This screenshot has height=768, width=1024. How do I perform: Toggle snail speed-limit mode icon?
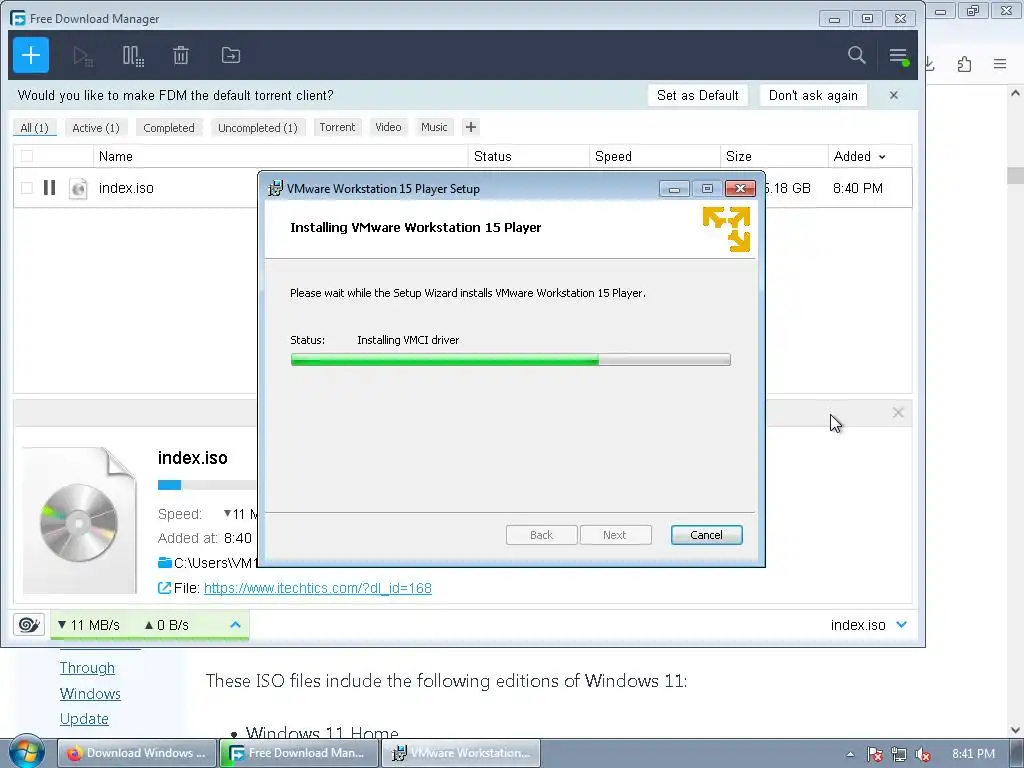click(29, 625)
